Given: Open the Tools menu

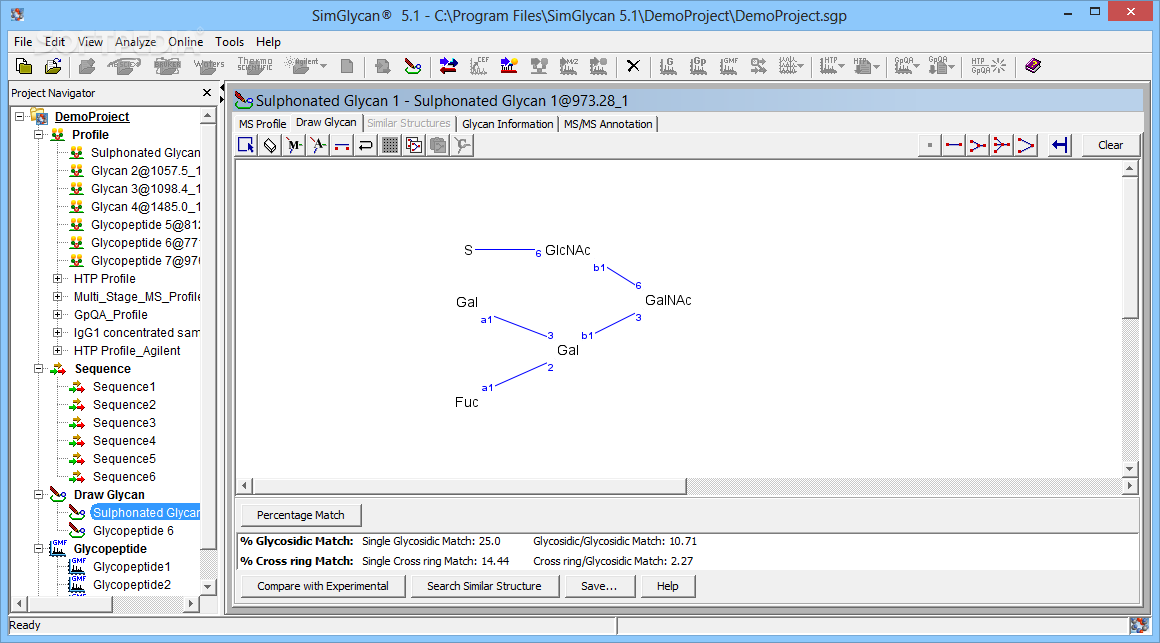Looking at the screenshot, I should pos(229,41).
